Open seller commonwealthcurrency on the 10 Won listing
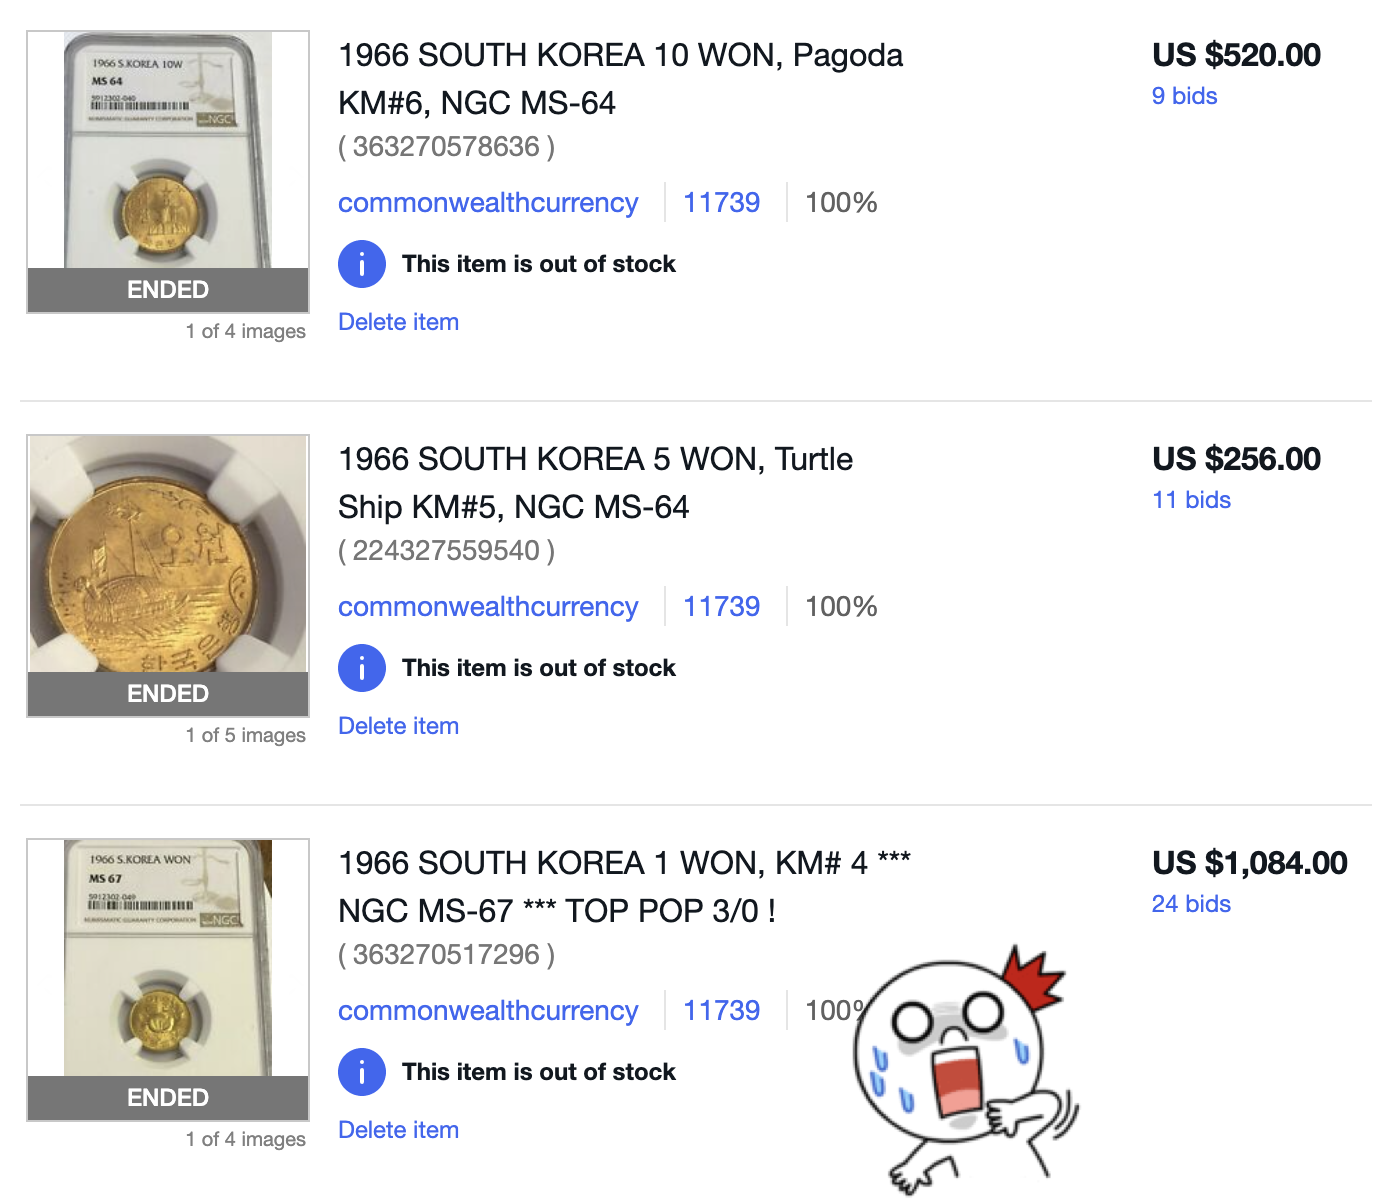1380x1204 pixels. click(x=488, y=203)
